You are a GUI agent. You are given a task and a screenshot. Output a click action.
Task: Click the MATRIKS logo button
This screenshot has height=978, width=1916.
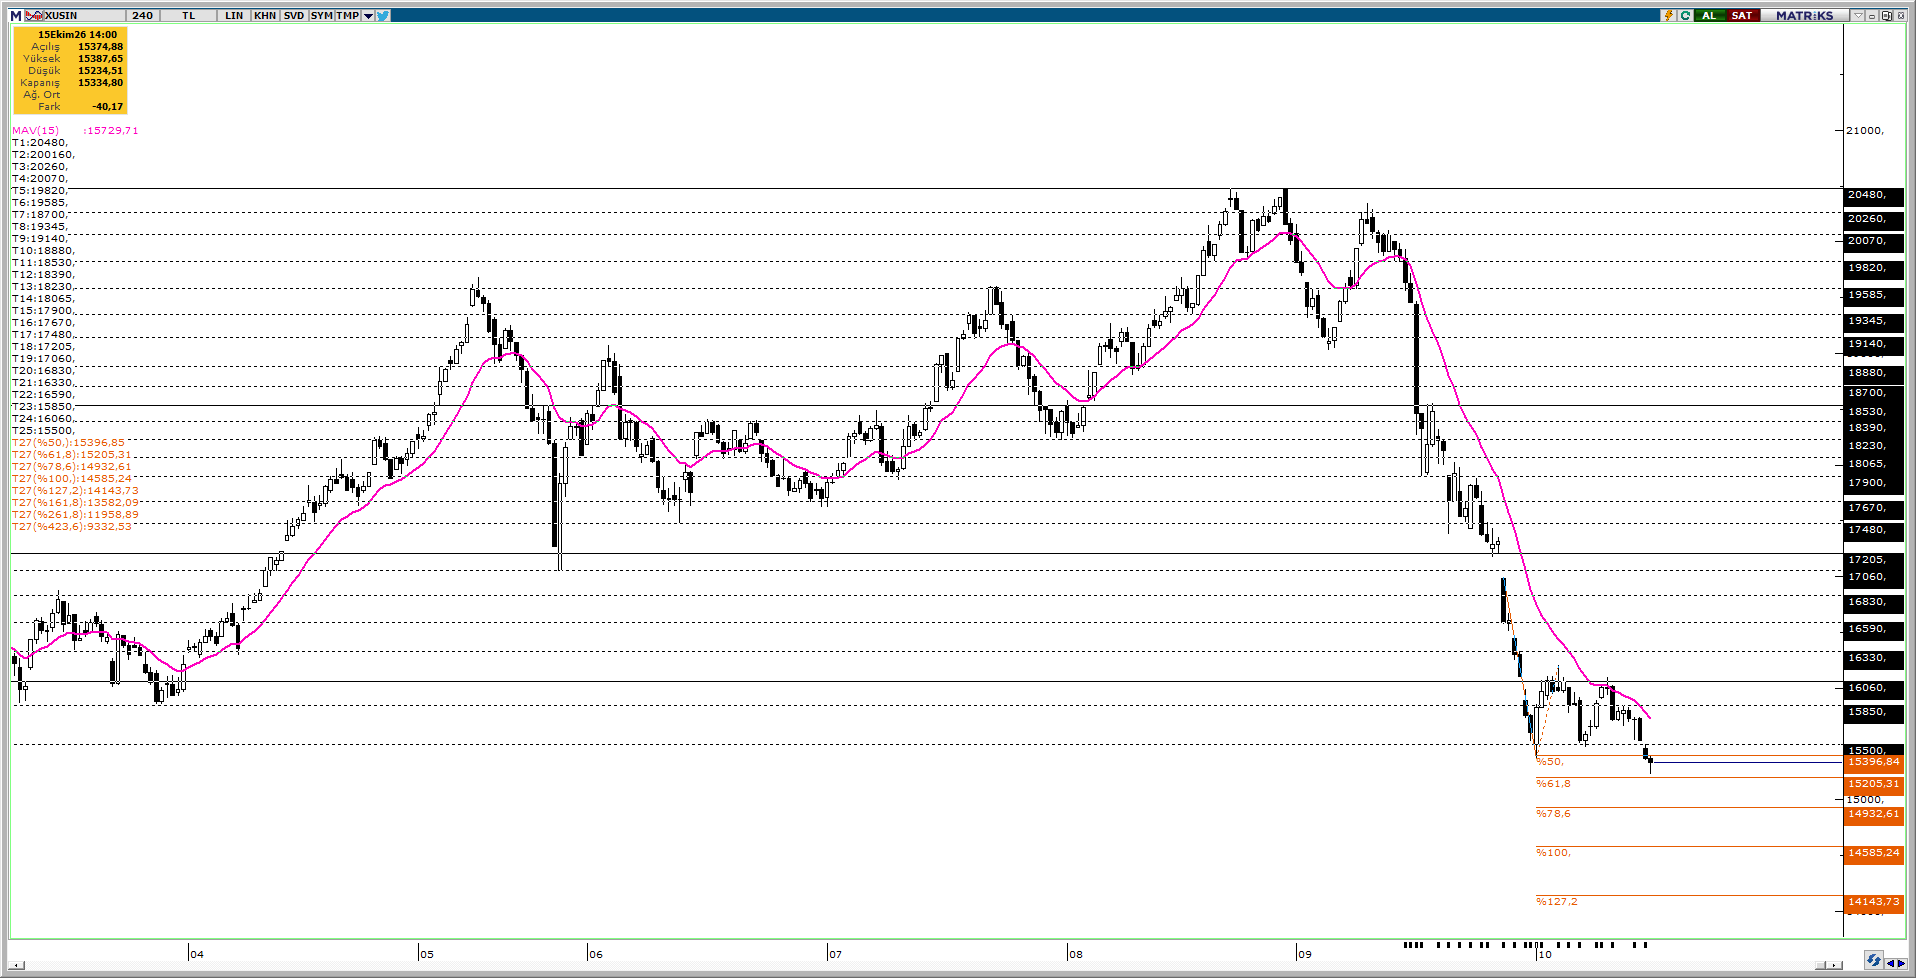(1805, 15)
